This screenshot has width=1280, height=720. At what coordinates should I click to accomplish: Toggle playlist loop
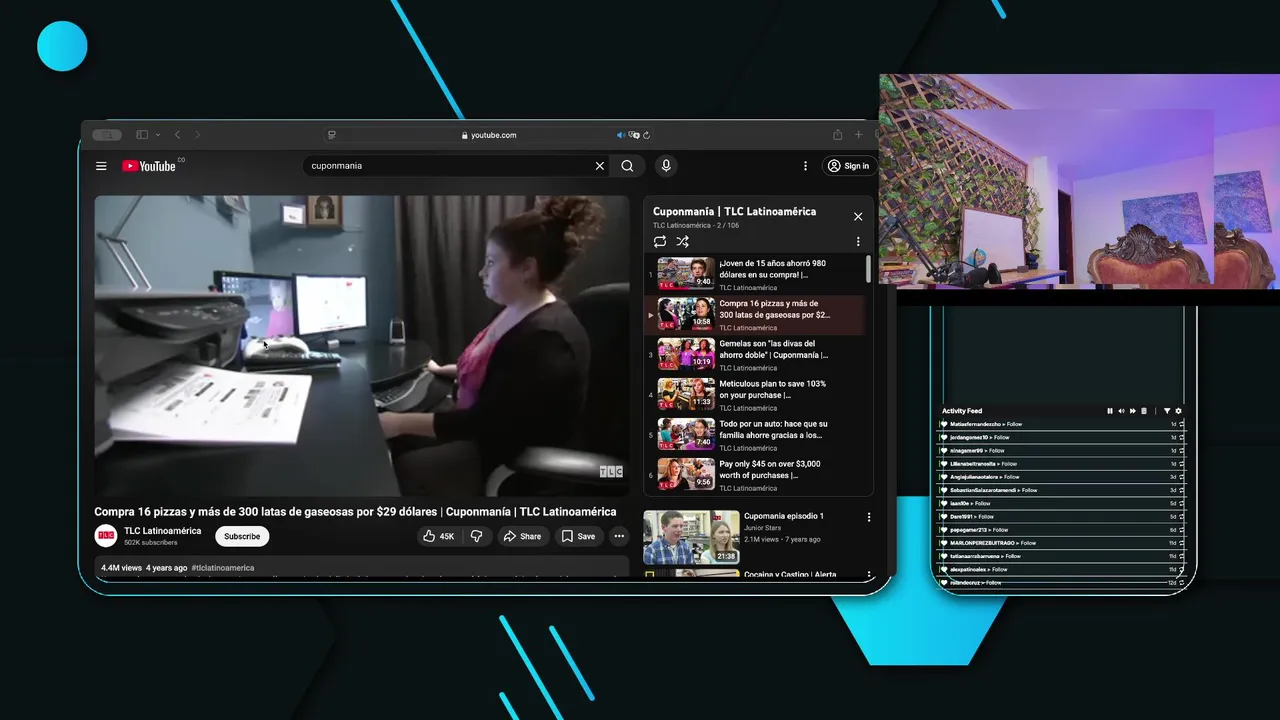click(x=660, y=241)
